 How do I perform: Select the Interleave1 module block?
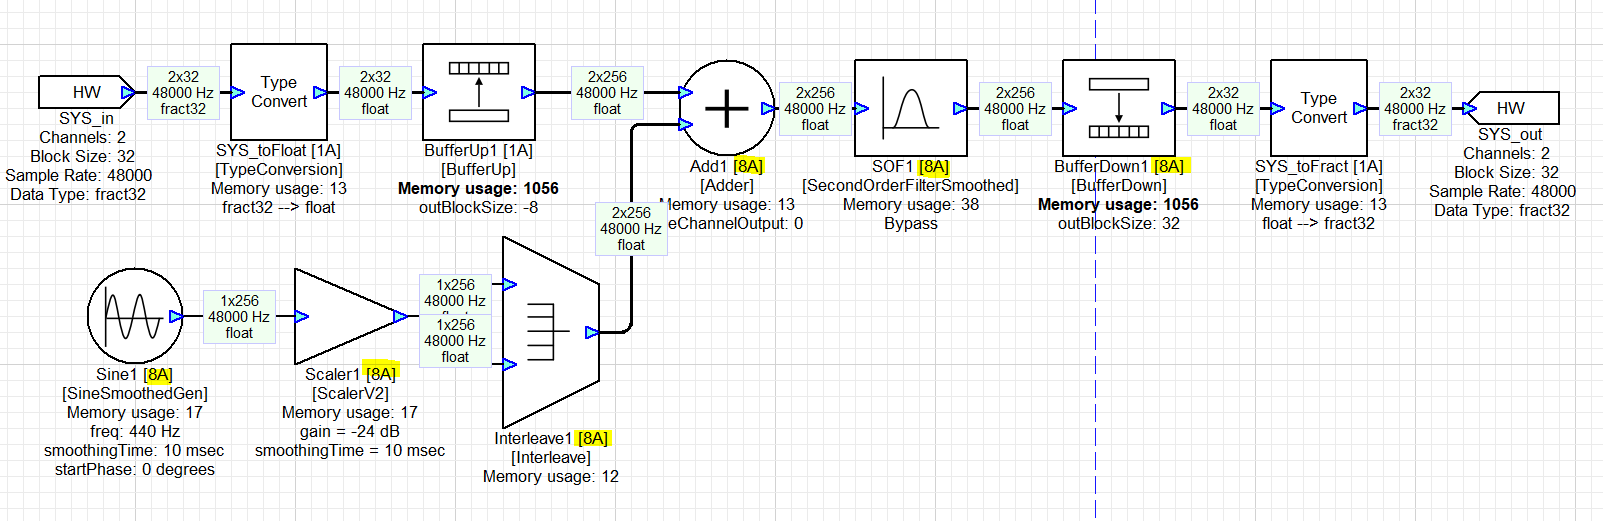[550, 332]
